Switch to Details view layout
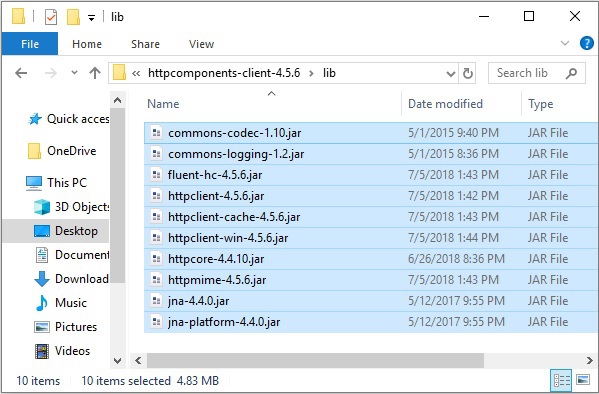 pyautogui.click(x=562, y=381)
